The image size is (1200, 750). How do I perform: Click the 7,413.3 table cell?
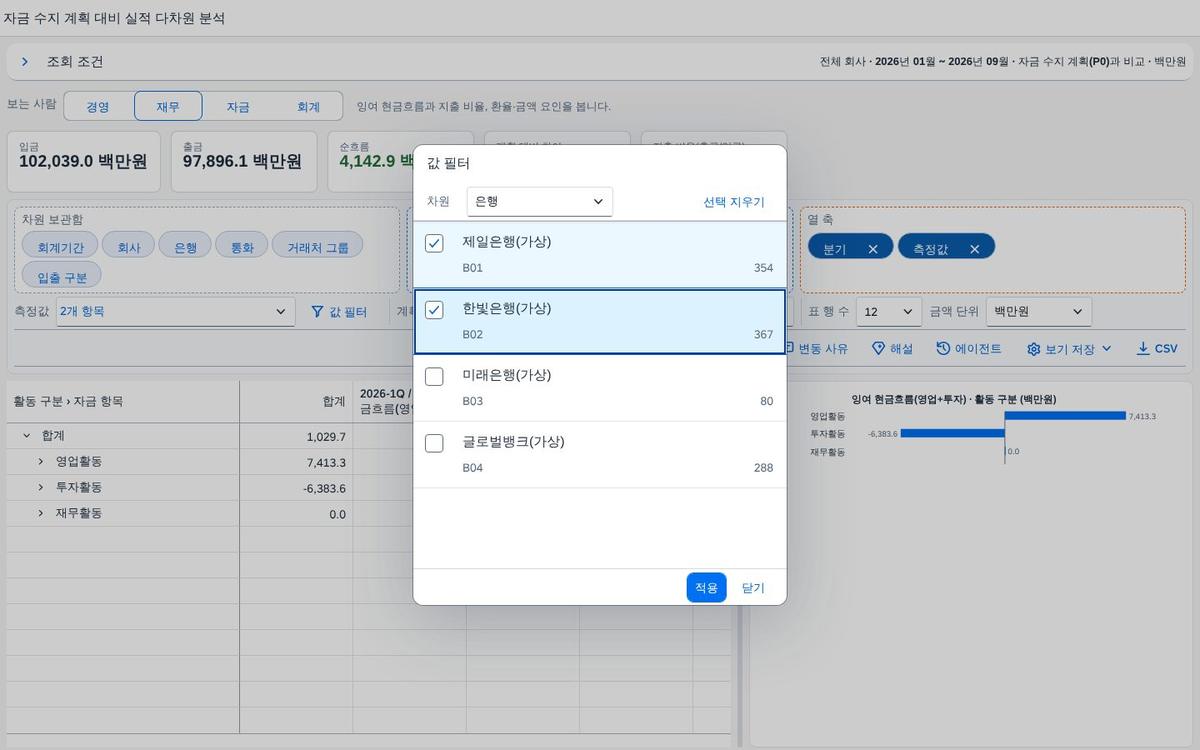(296, 462)
